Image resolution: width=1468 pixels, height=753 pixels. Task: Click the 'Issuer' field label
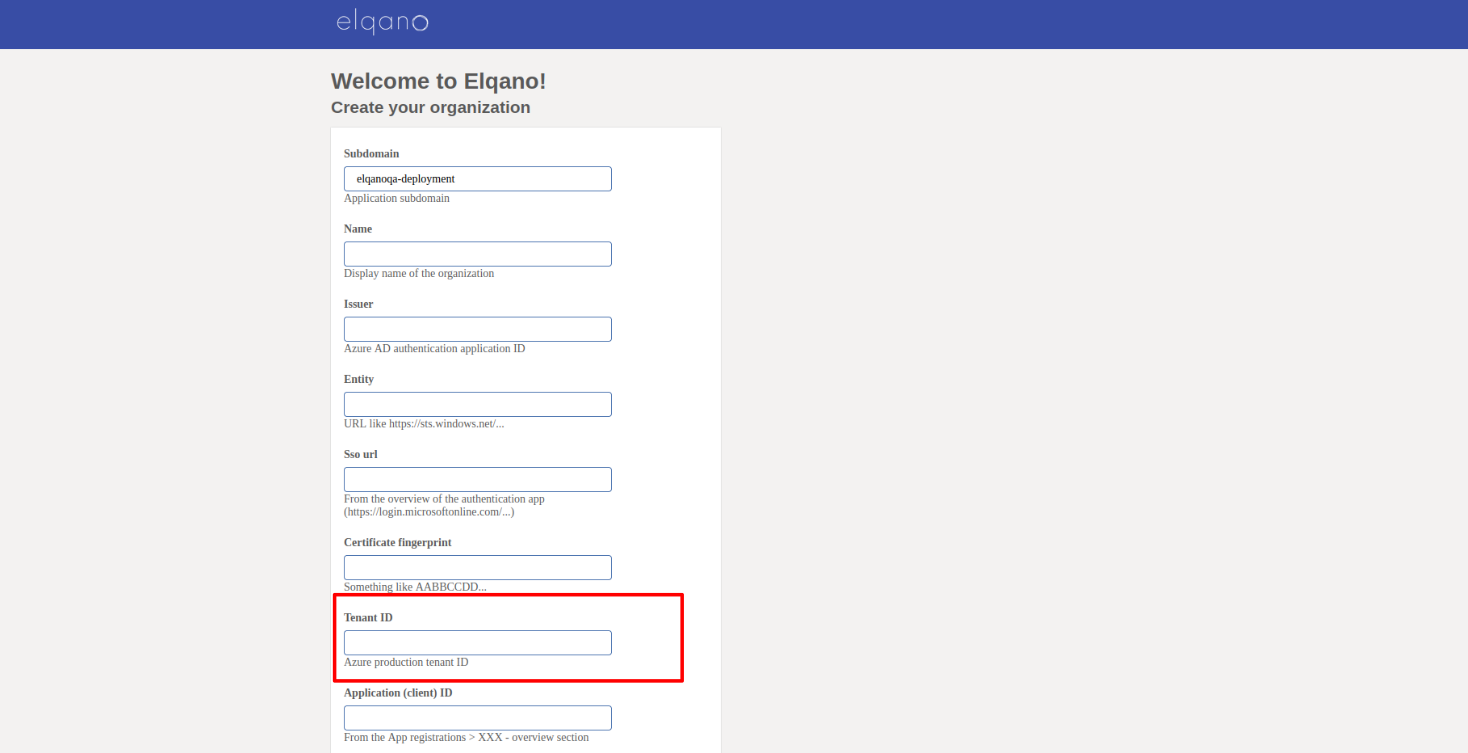point(359,304)
